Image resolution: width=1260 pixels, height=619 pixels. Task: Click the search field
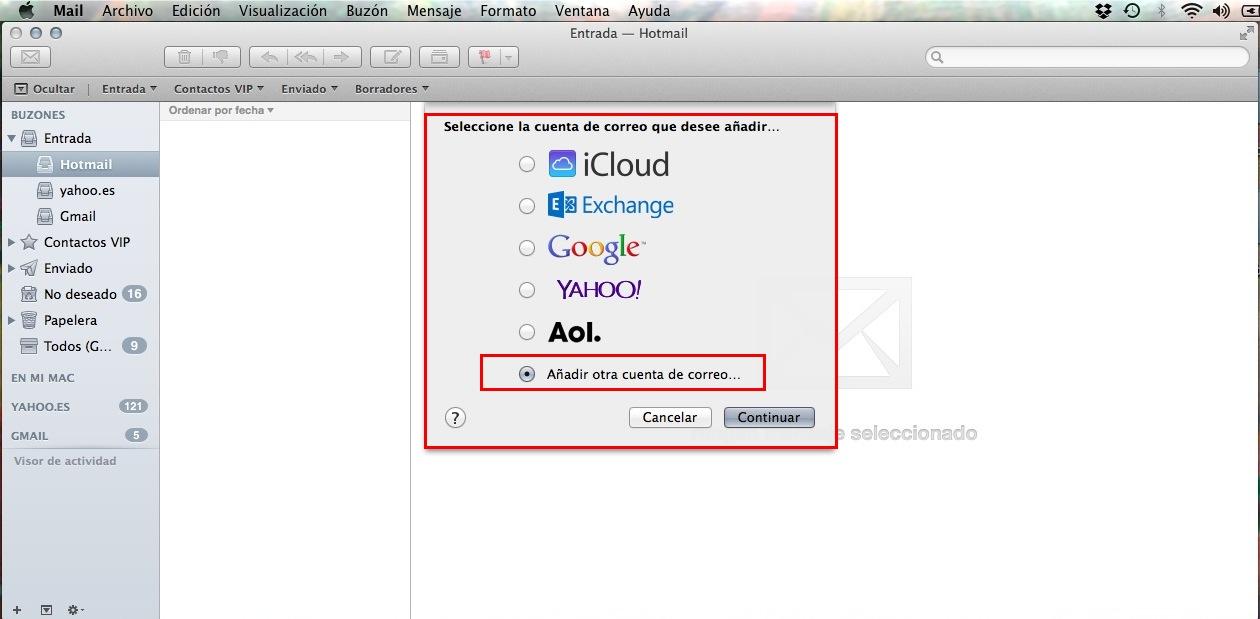click(x=1086, y=57)
